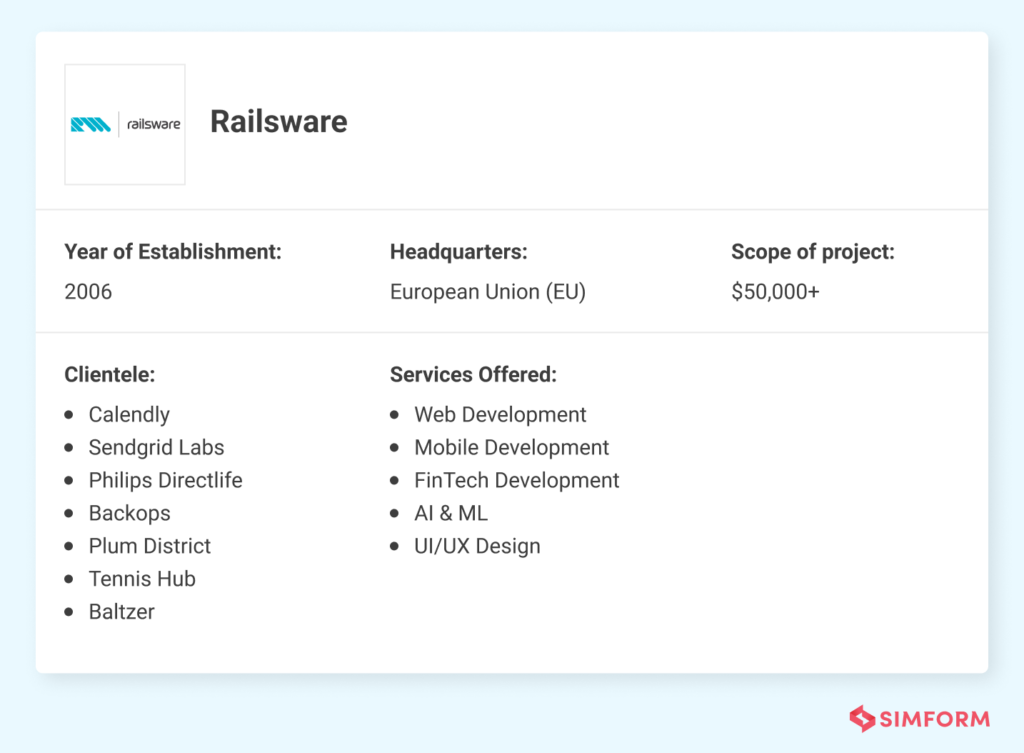Click the Railsware logo icon
Screen dimensions: 1024x753
(124, 123)
